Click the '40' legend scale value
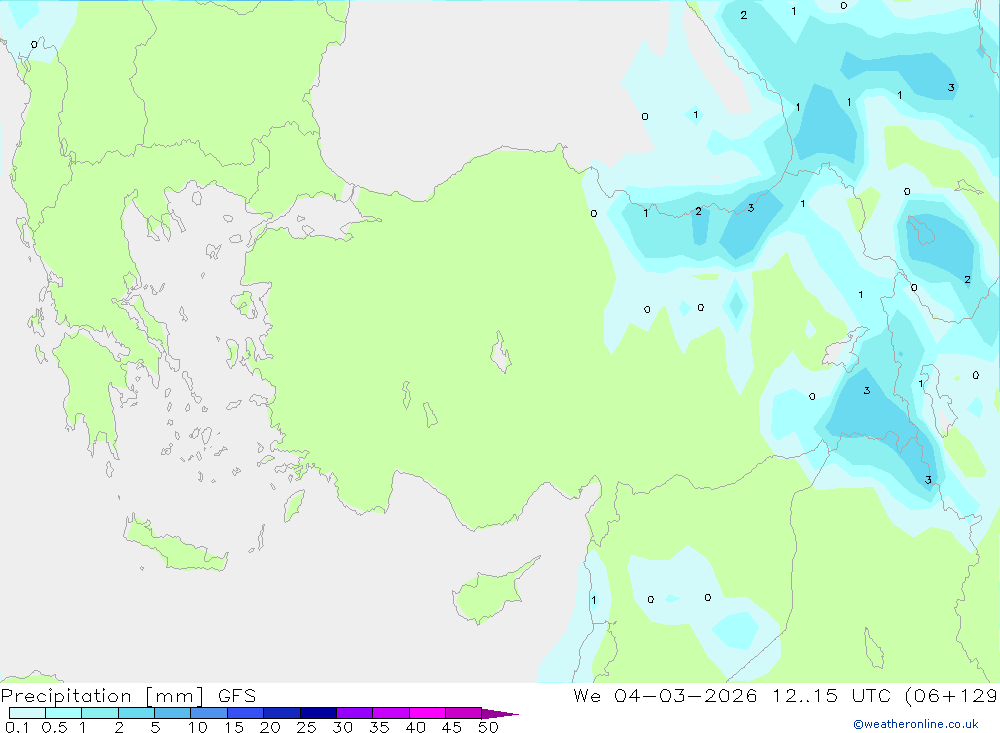The width and height of the screenshot is (1000, 733). (416, 727)
